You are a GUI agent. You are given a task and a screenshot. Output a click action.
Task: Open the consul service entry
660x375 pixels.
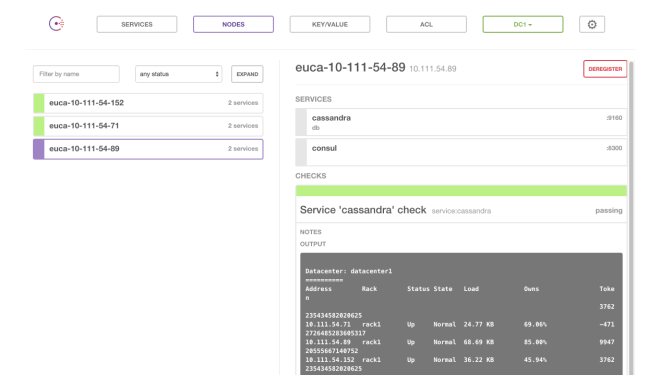click(x=461, y=152)
